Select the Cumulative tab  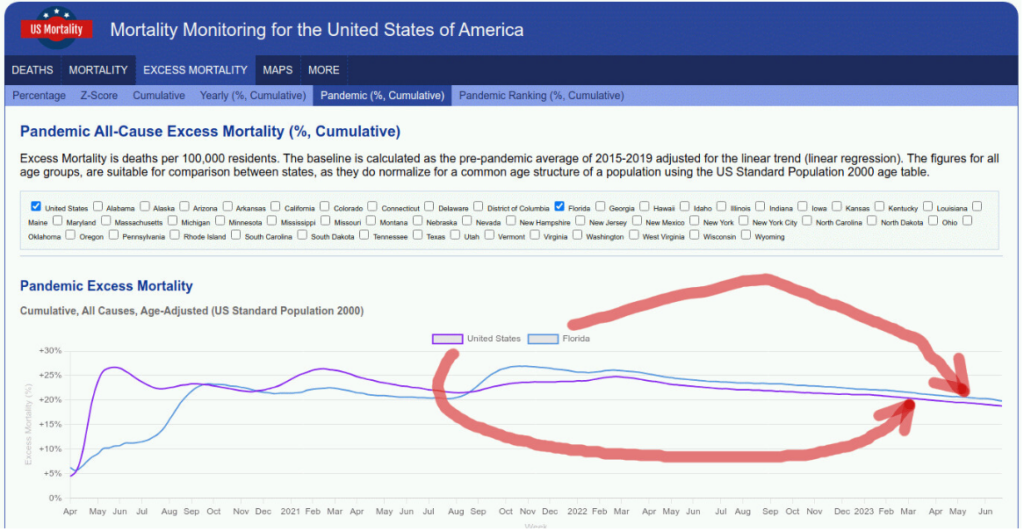tap(159, 95)
